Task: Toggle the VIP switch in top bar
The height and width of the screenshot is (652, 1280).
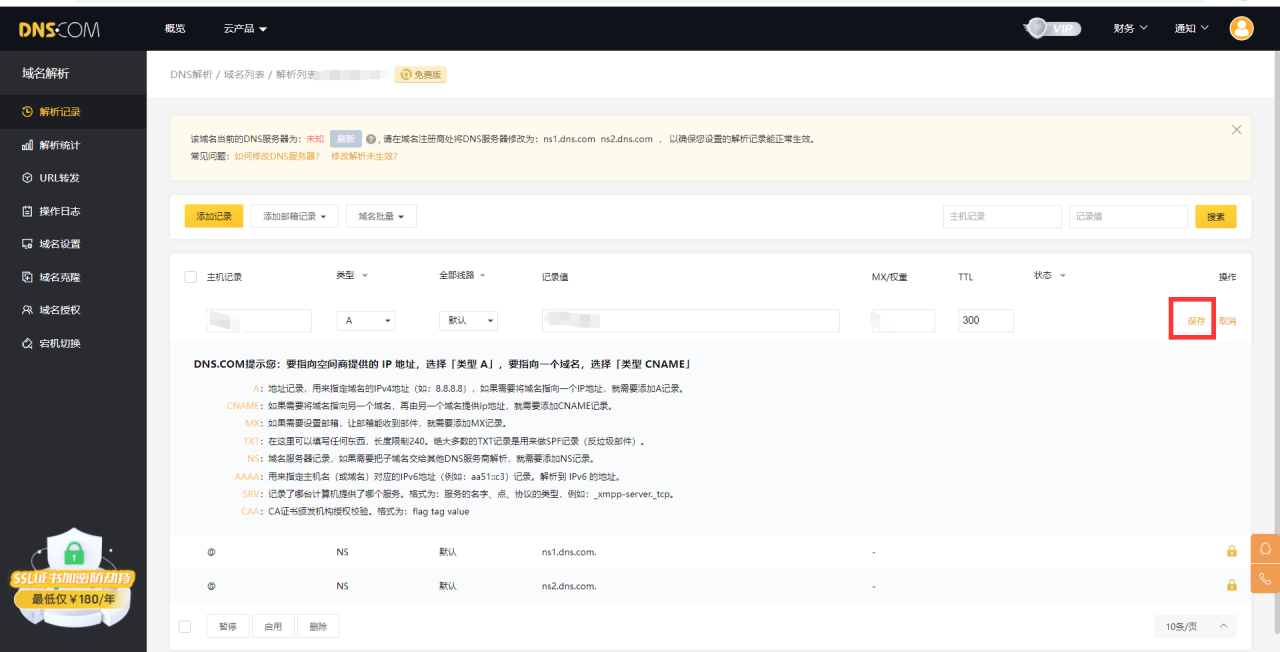Action: [x=1053, y=28]
